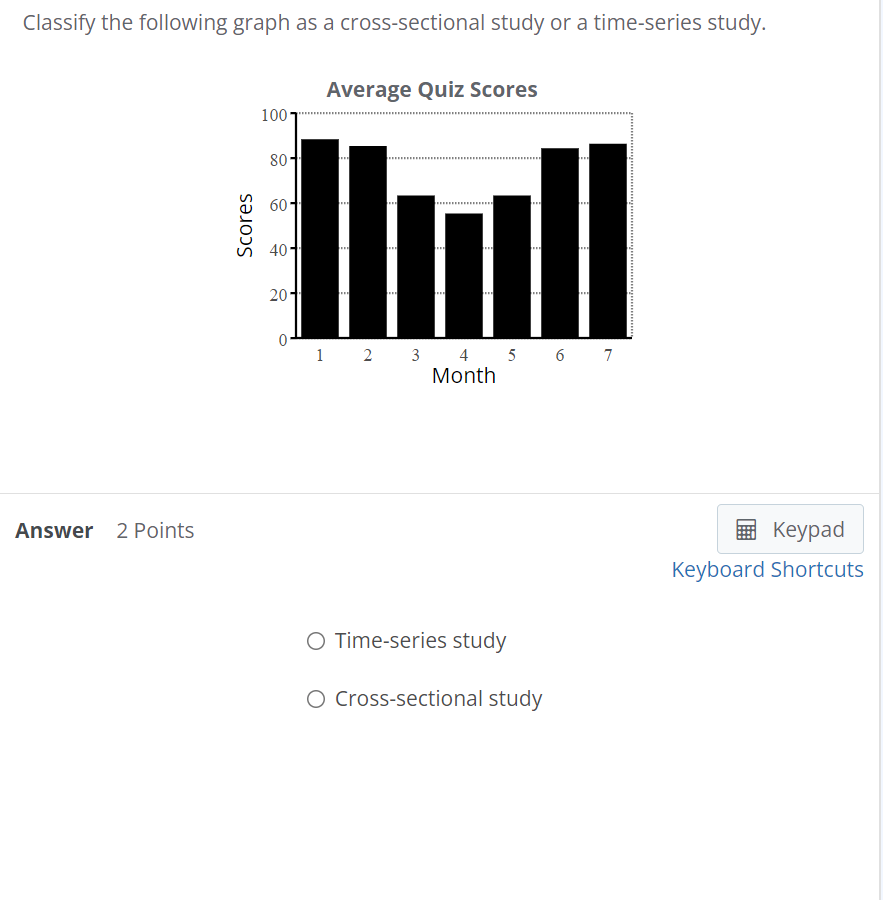Open the Keyboard Shortcuts link
The image size is (883, 900).
767,569
